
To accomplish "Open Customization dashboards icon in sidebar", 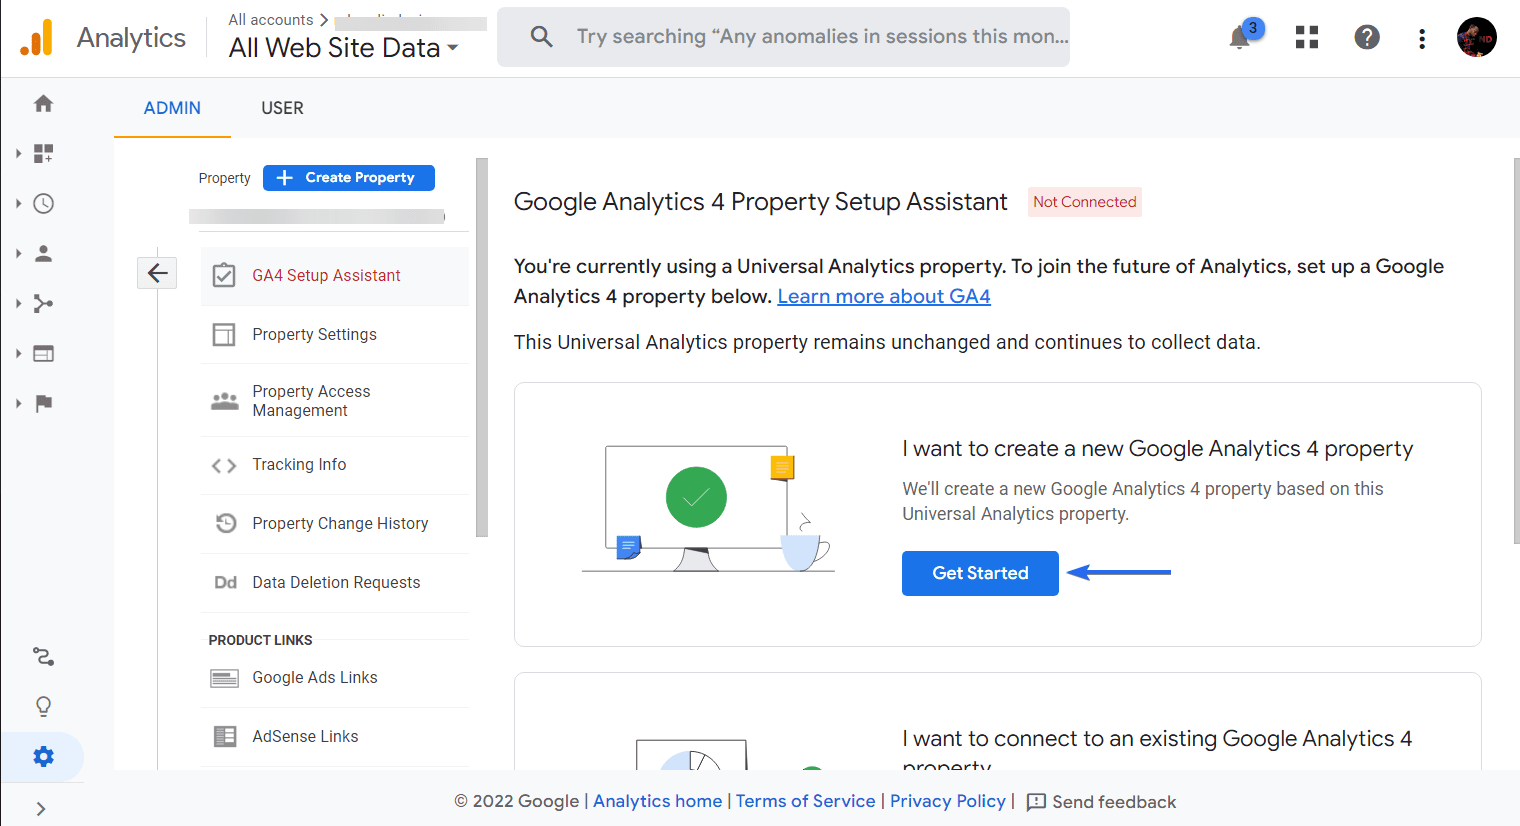I will (x=43, y=153).
